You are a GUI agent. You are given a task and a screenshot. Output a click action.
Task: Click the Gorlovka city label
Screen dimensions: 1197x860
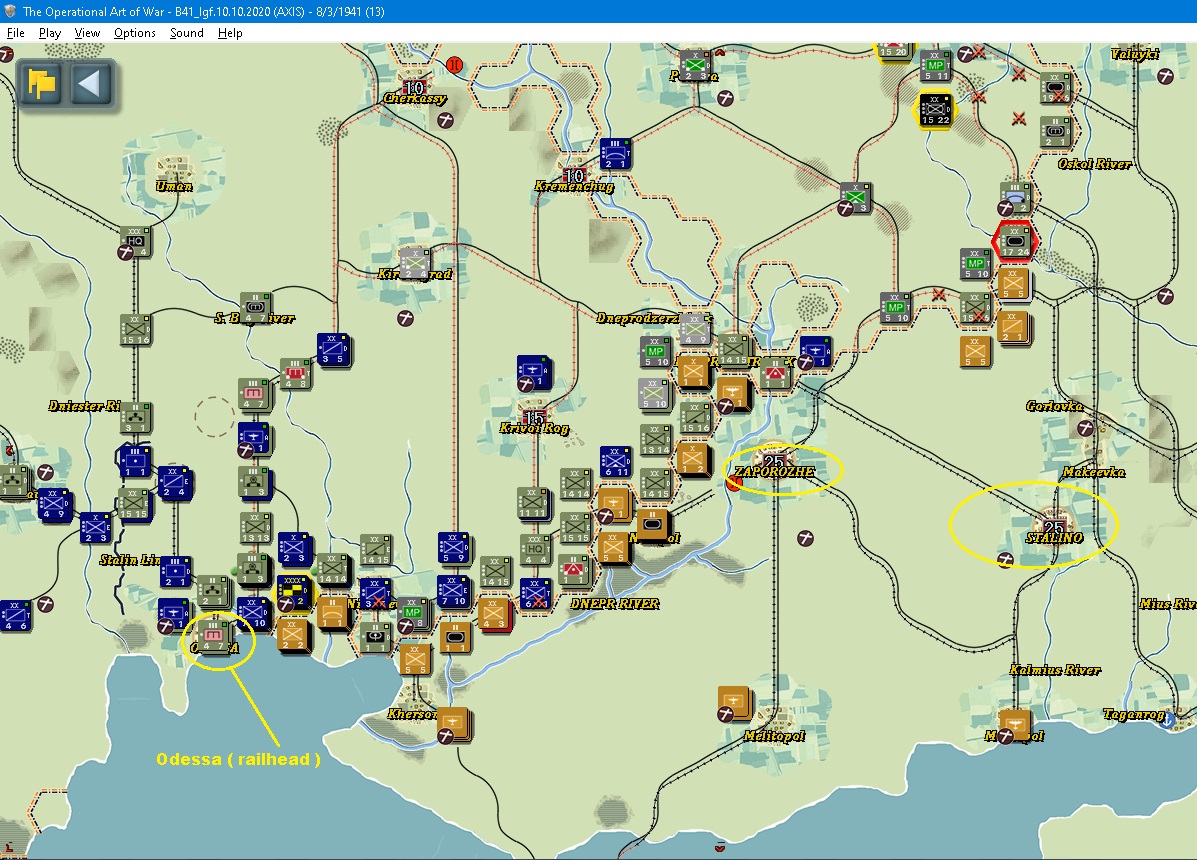[1054, 406]
